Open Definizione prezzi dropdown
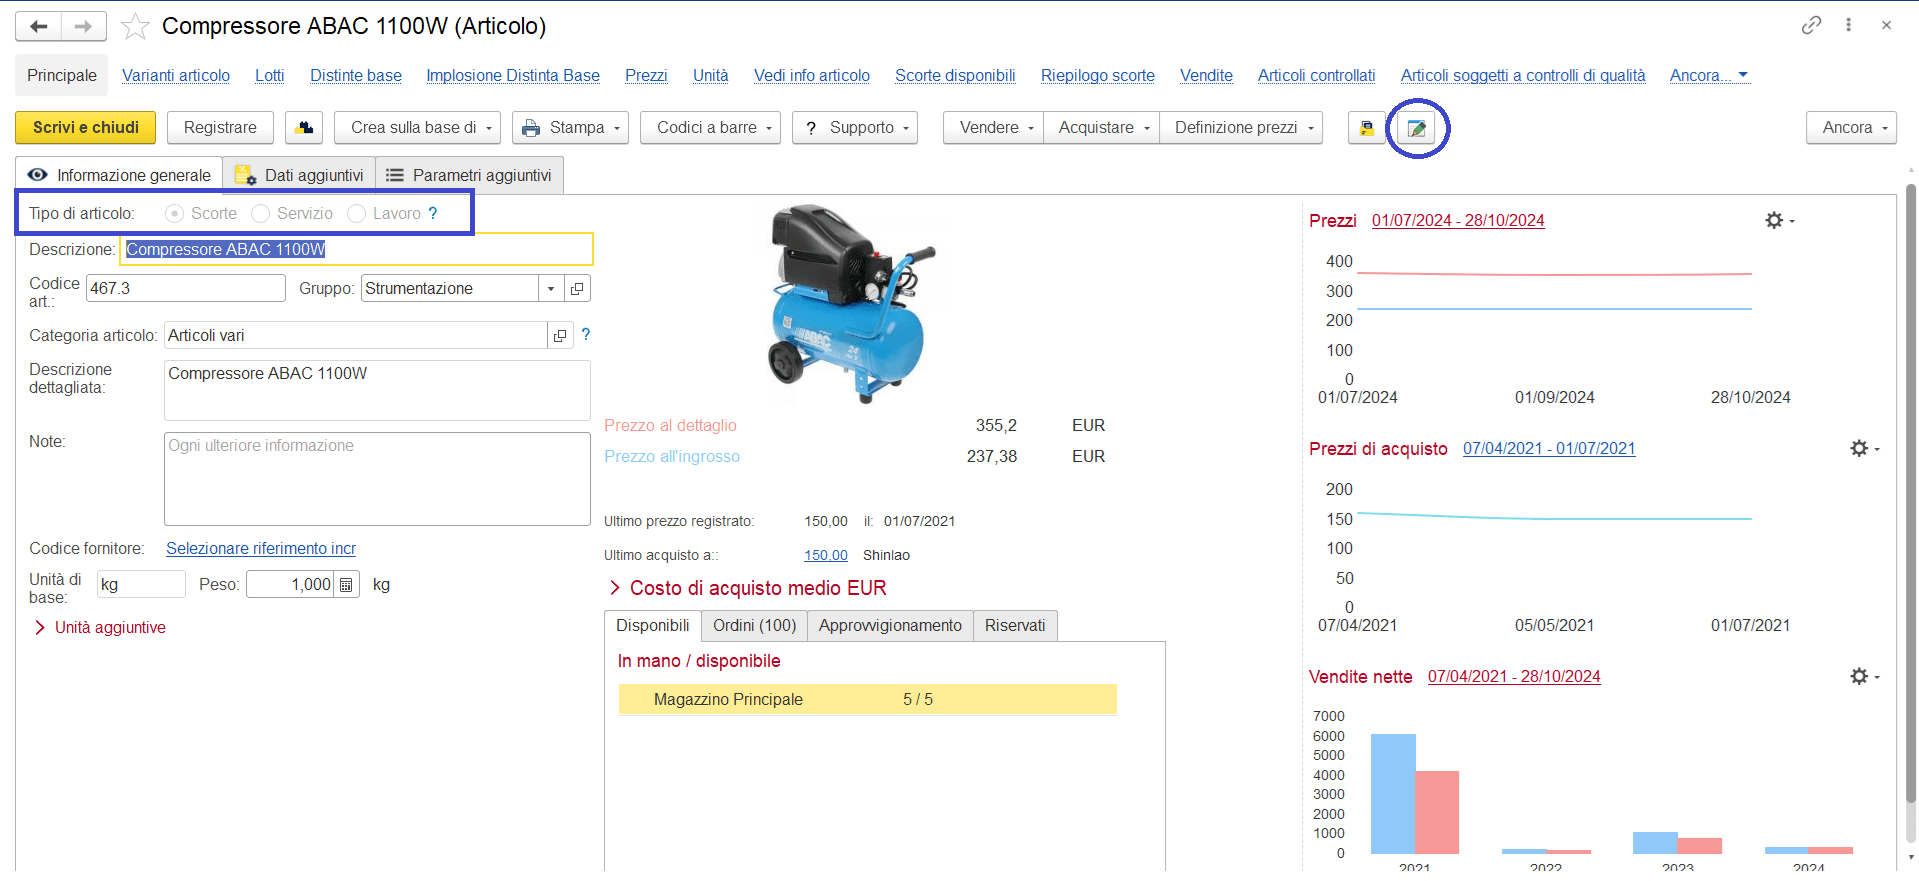The width and height of the screenshot is (1919, 881). point(1241,128)
